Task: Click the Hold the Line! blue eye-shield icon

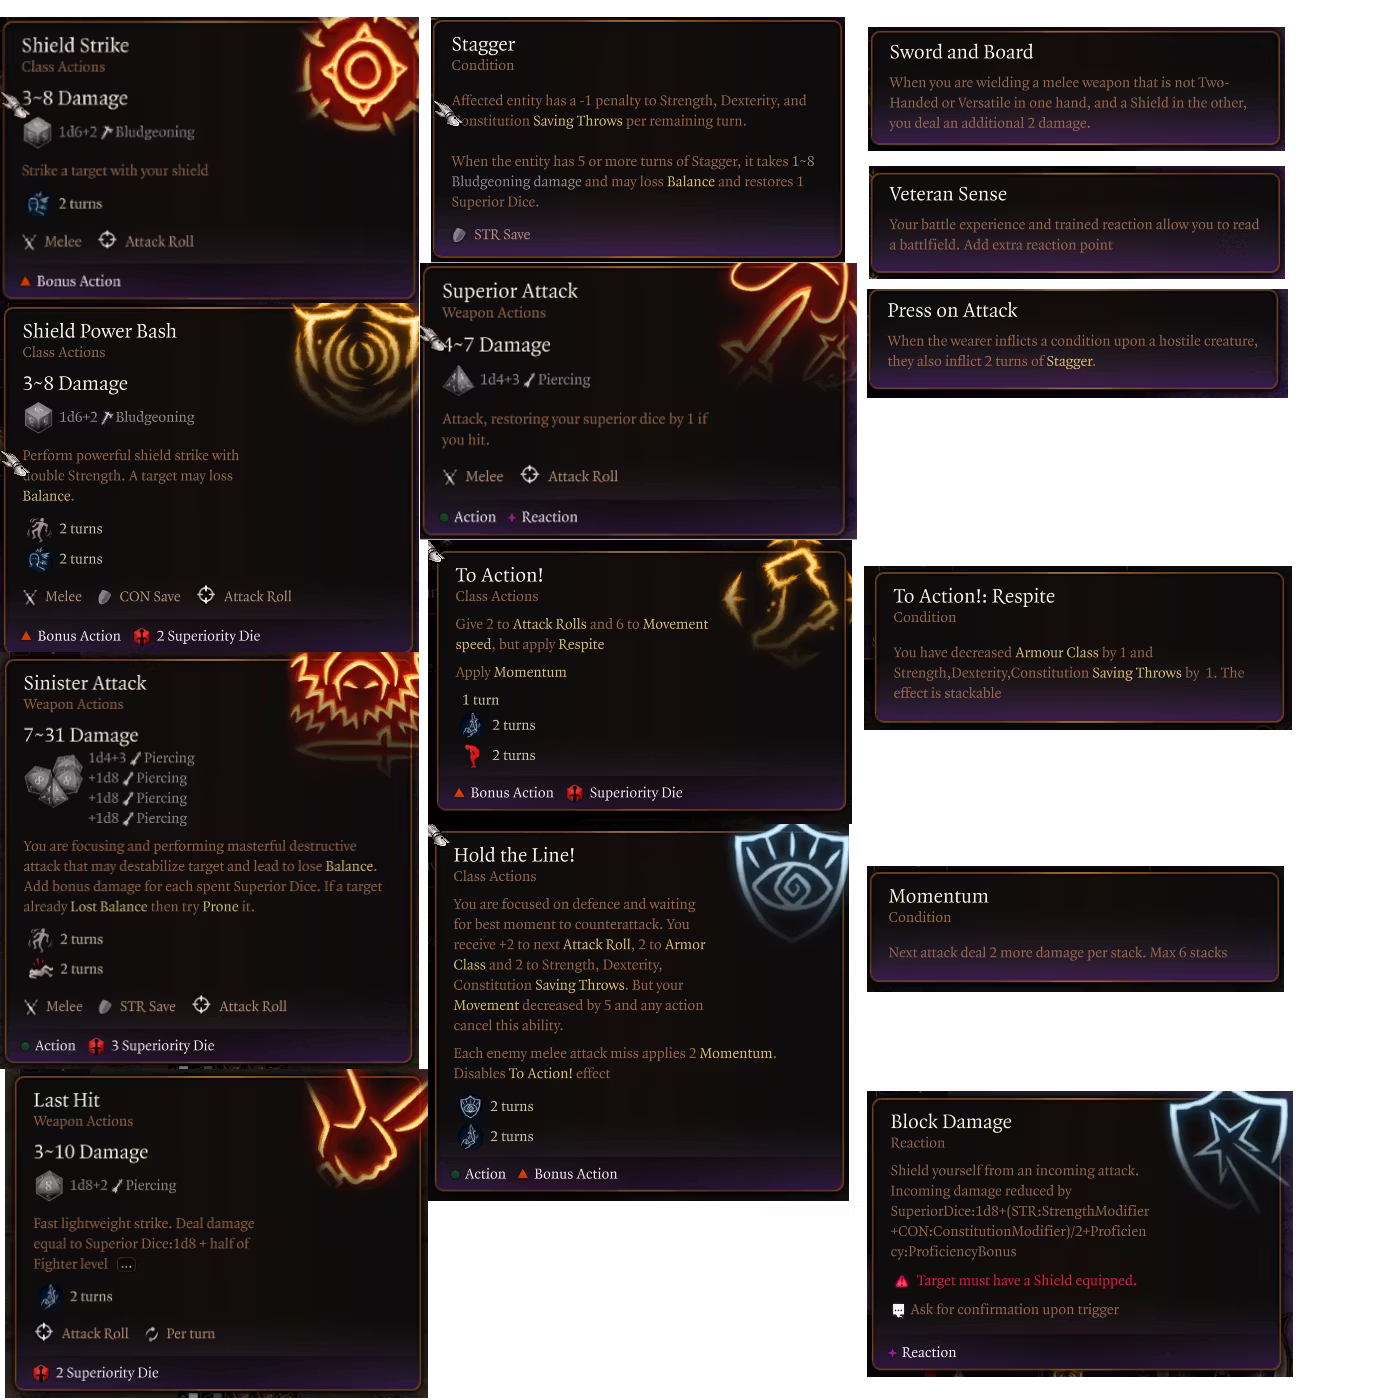Action: [x=790, y=877]
